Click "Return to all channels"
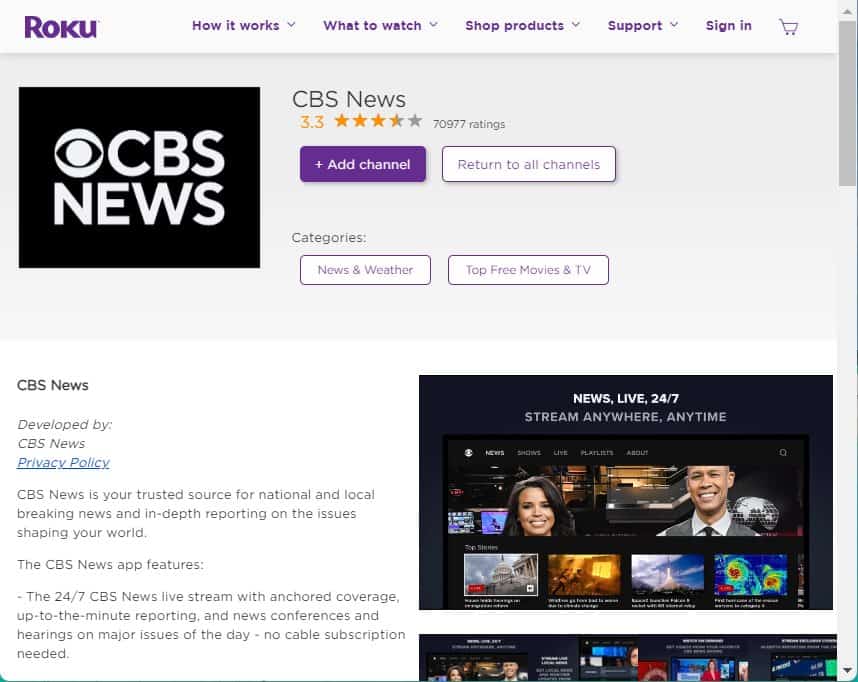The height and width of the screenshot is (682, 858). pos(528,164)
